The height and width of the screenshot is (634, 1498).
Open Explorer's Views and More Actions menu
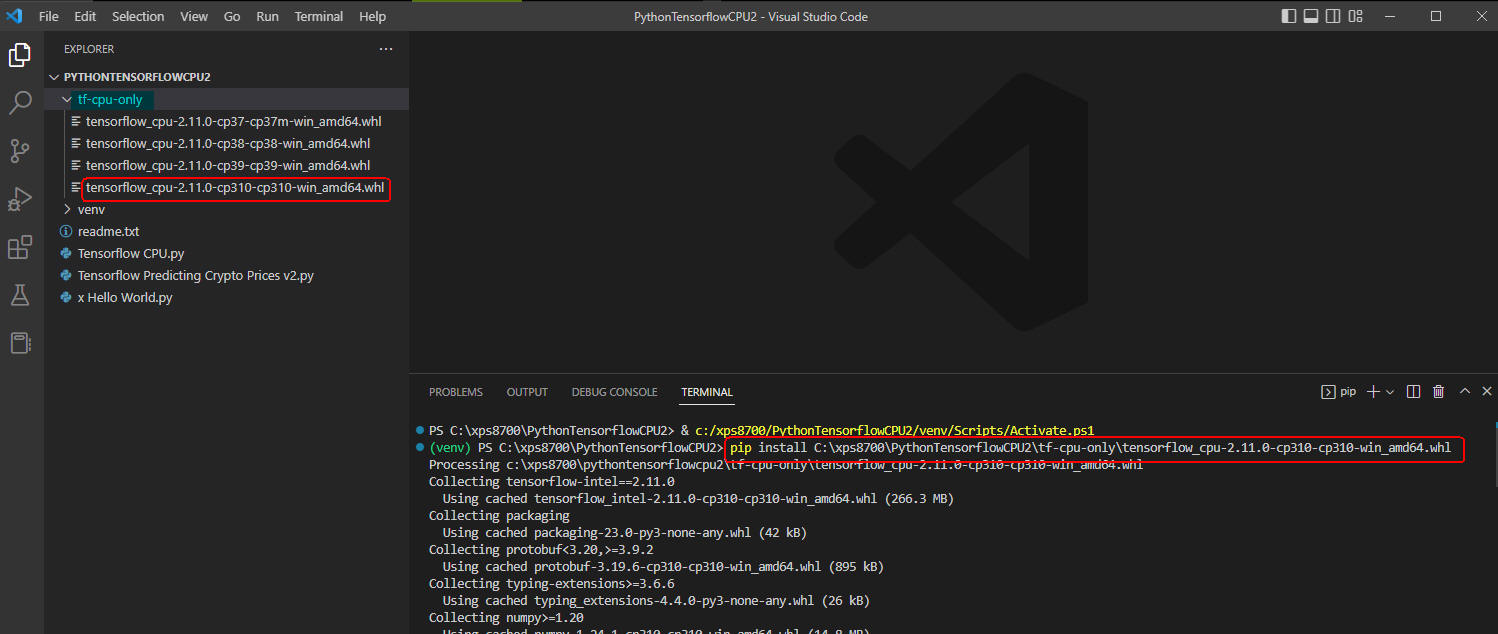click(386, 49)
